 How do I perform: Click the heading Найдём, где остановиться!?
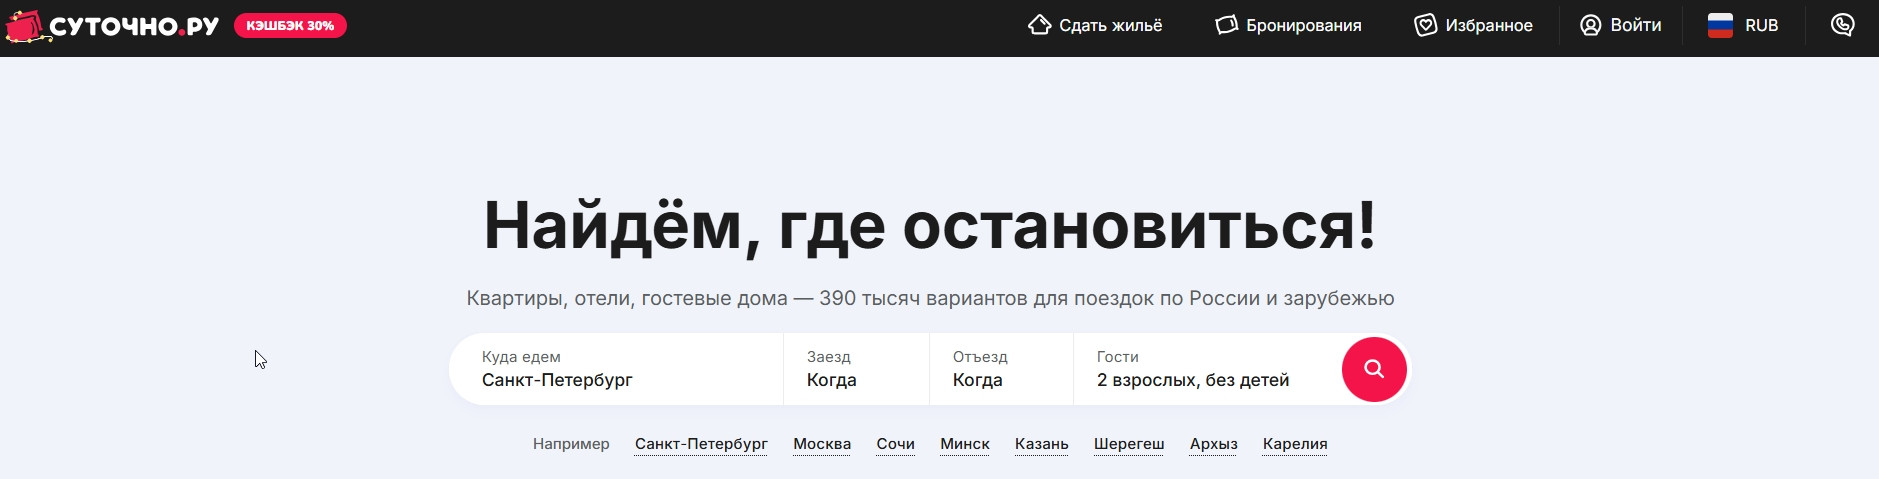click(x=930, y=226)
